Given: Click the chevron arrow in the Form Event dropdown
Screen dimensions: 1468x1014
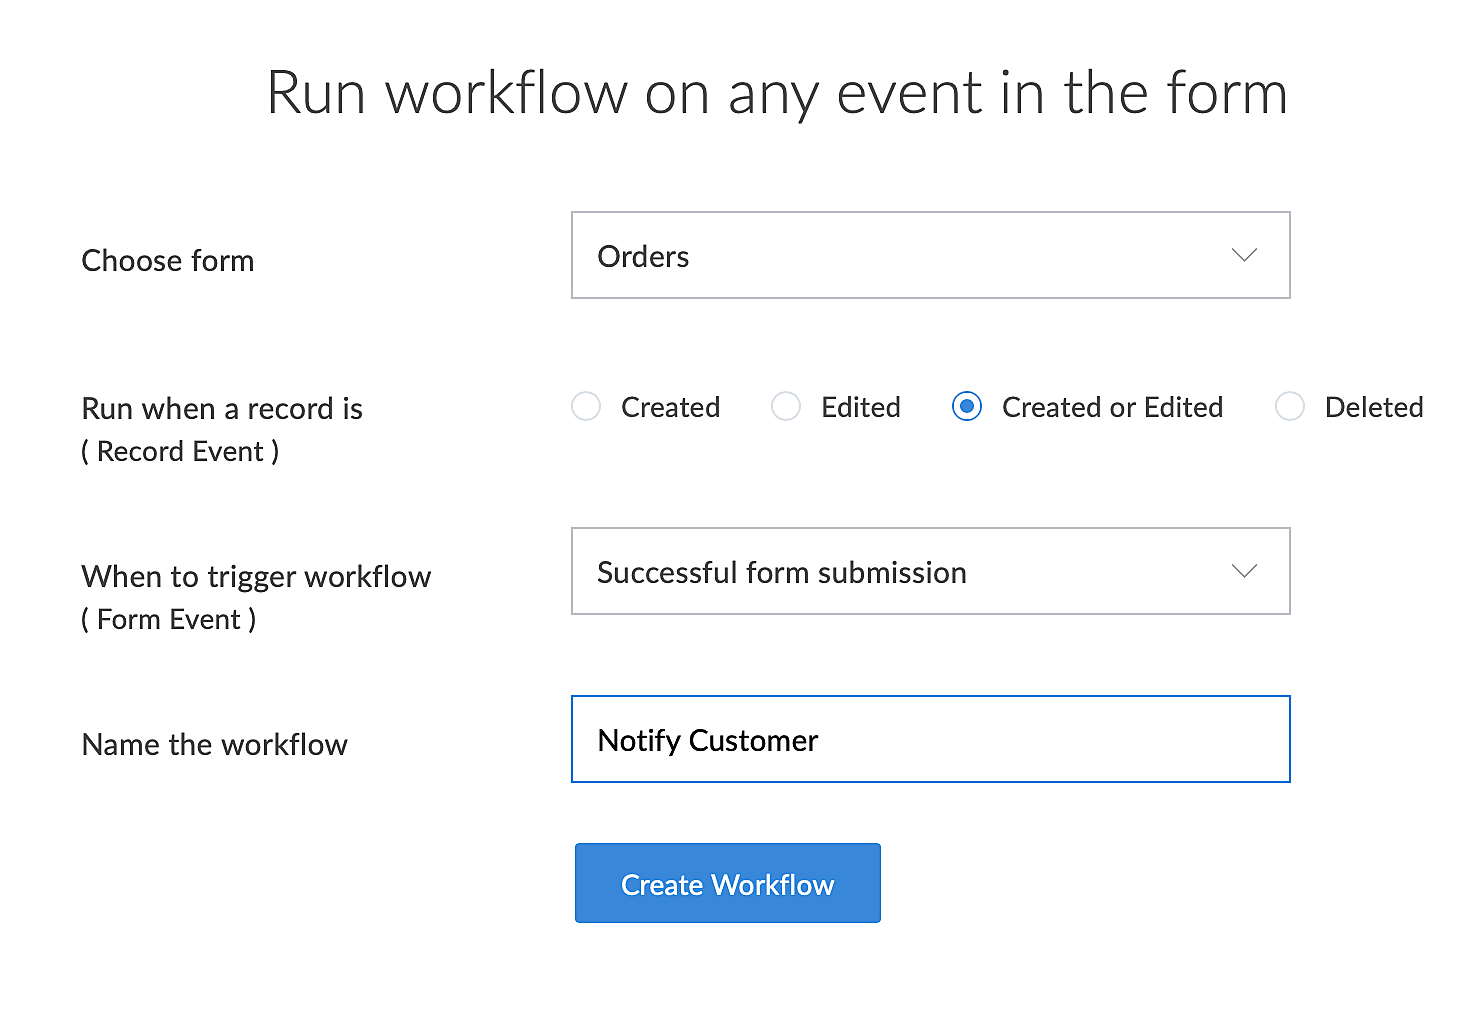Looking at the screenshot, I should pos(1244,571).
